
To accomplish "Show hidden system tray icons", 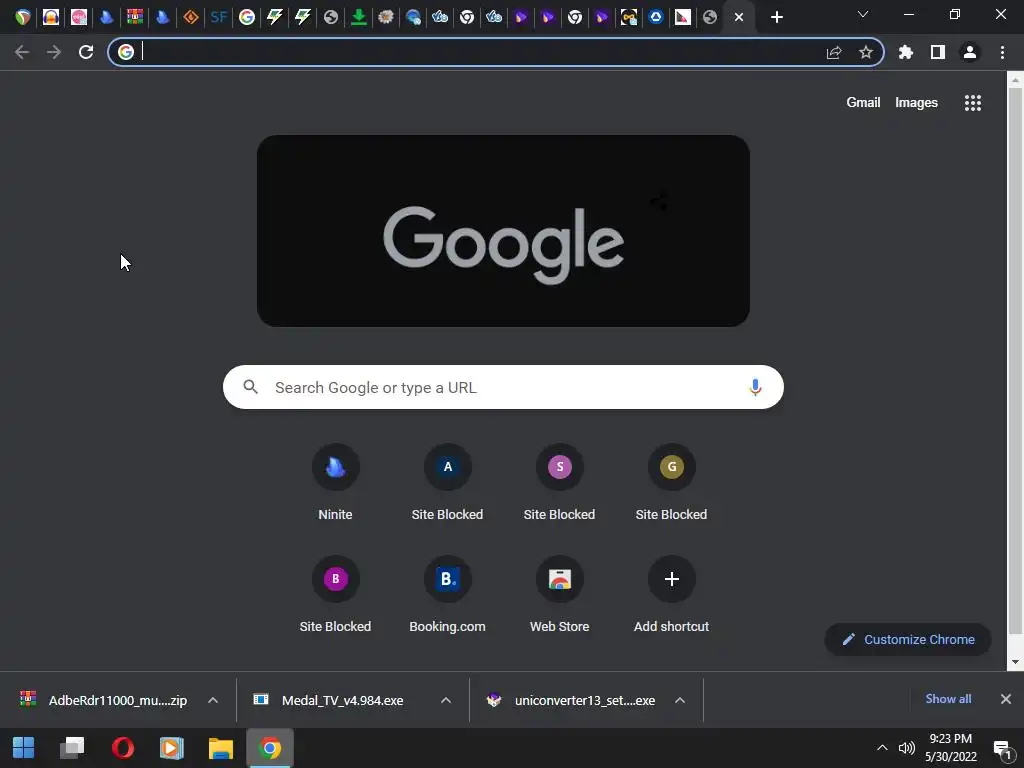I will pyautogui.click(x=882, y=748).
